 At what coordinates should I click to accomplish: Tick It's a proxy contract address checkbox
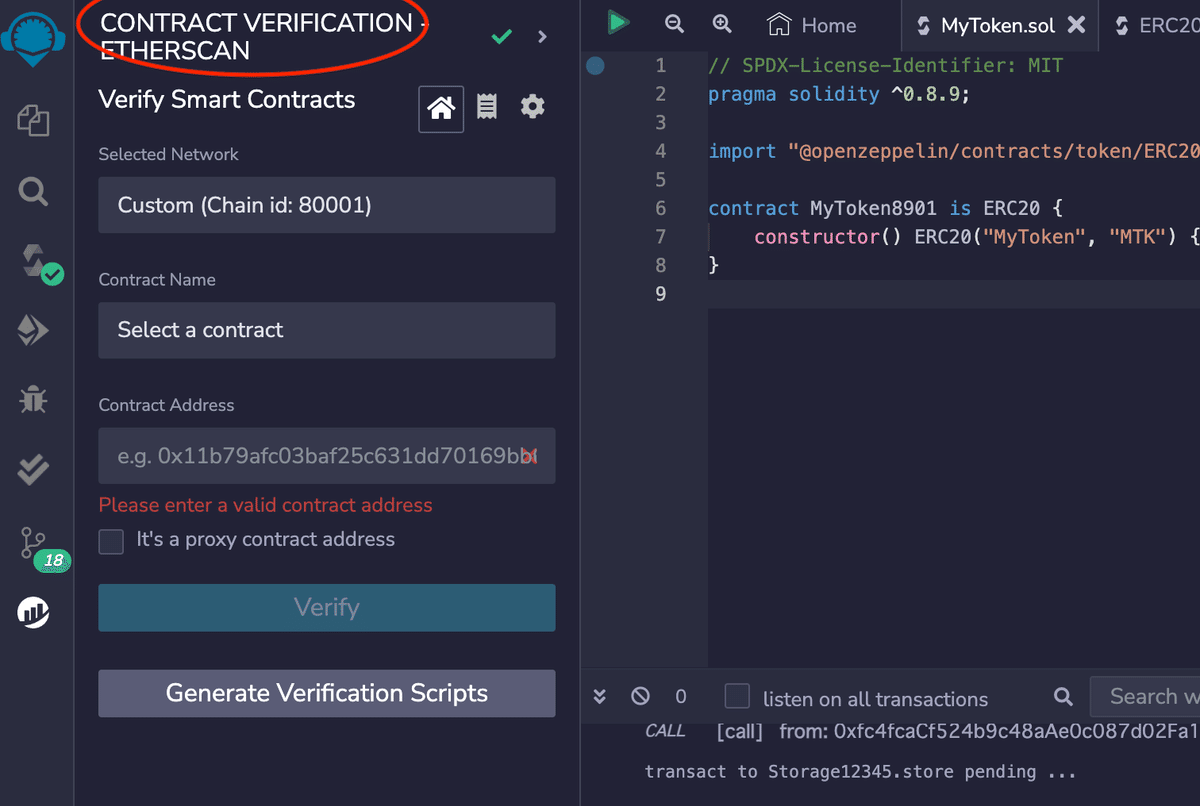(x=111, y=541)
